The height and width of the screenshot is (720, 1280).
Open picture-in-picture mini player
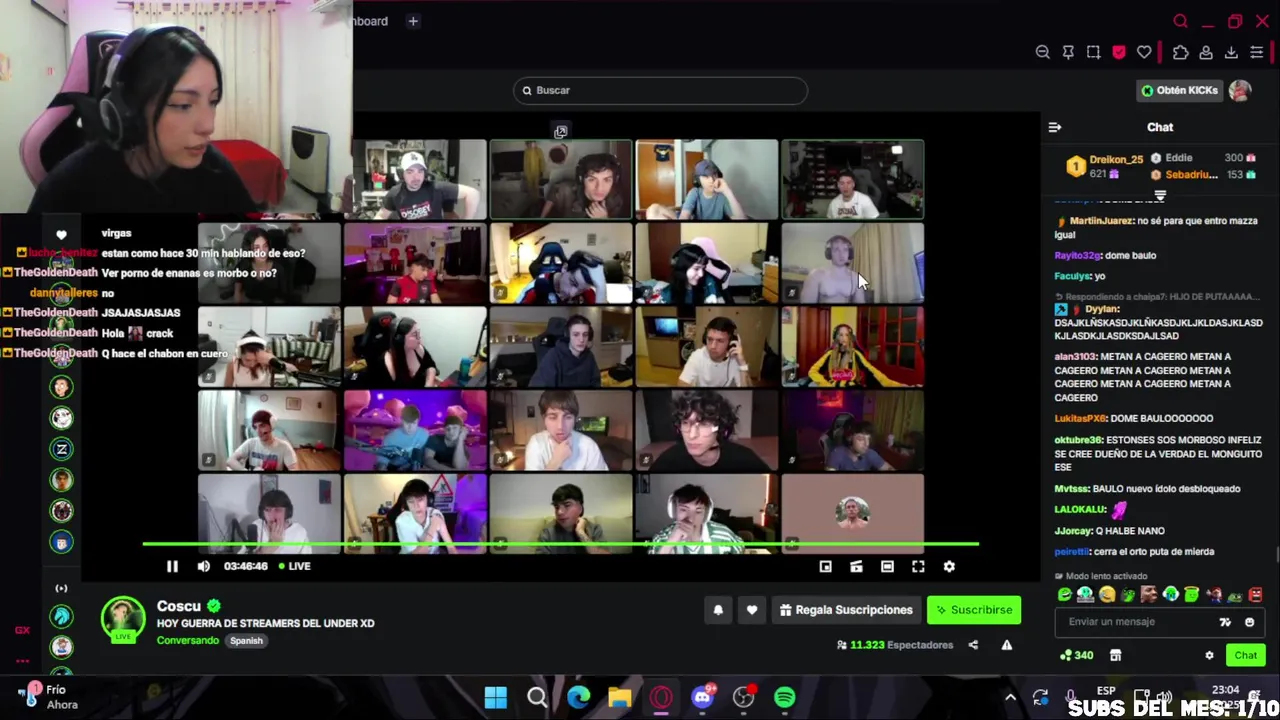tap(825, 567)
